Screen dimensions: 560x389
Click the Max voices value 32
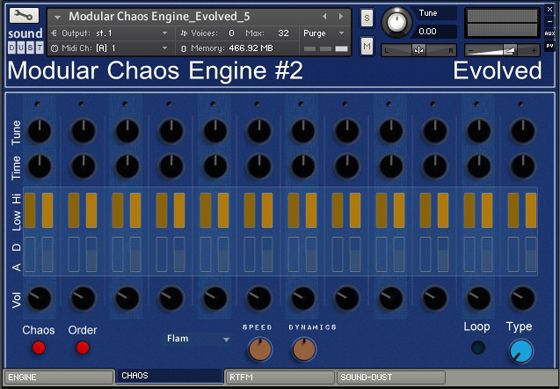coord(283,33)
